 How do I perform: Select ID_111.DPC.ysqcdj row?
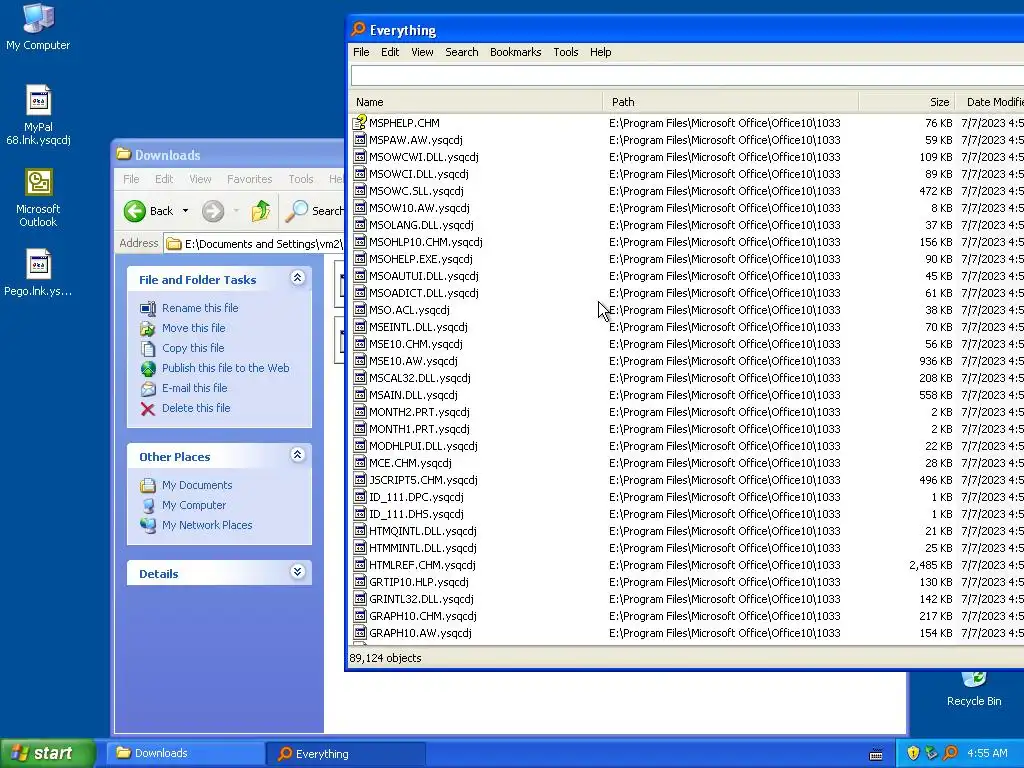(687, 497)
